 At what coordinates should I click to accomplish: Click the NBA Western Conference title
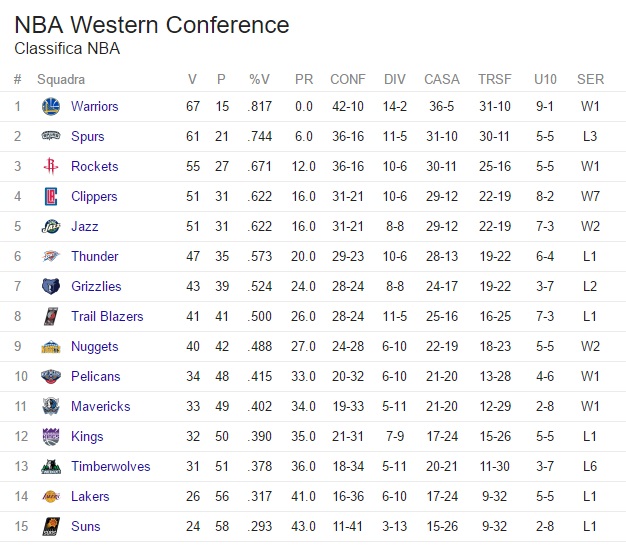tap(152, 25)
